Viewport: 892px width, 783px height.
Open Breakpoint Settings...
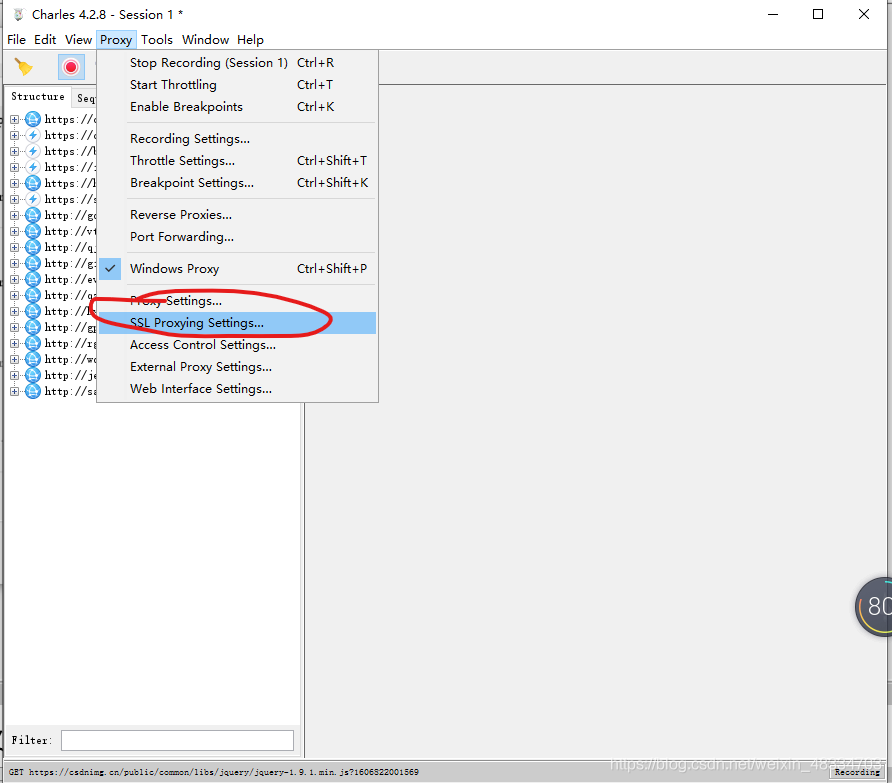point(237,183)
